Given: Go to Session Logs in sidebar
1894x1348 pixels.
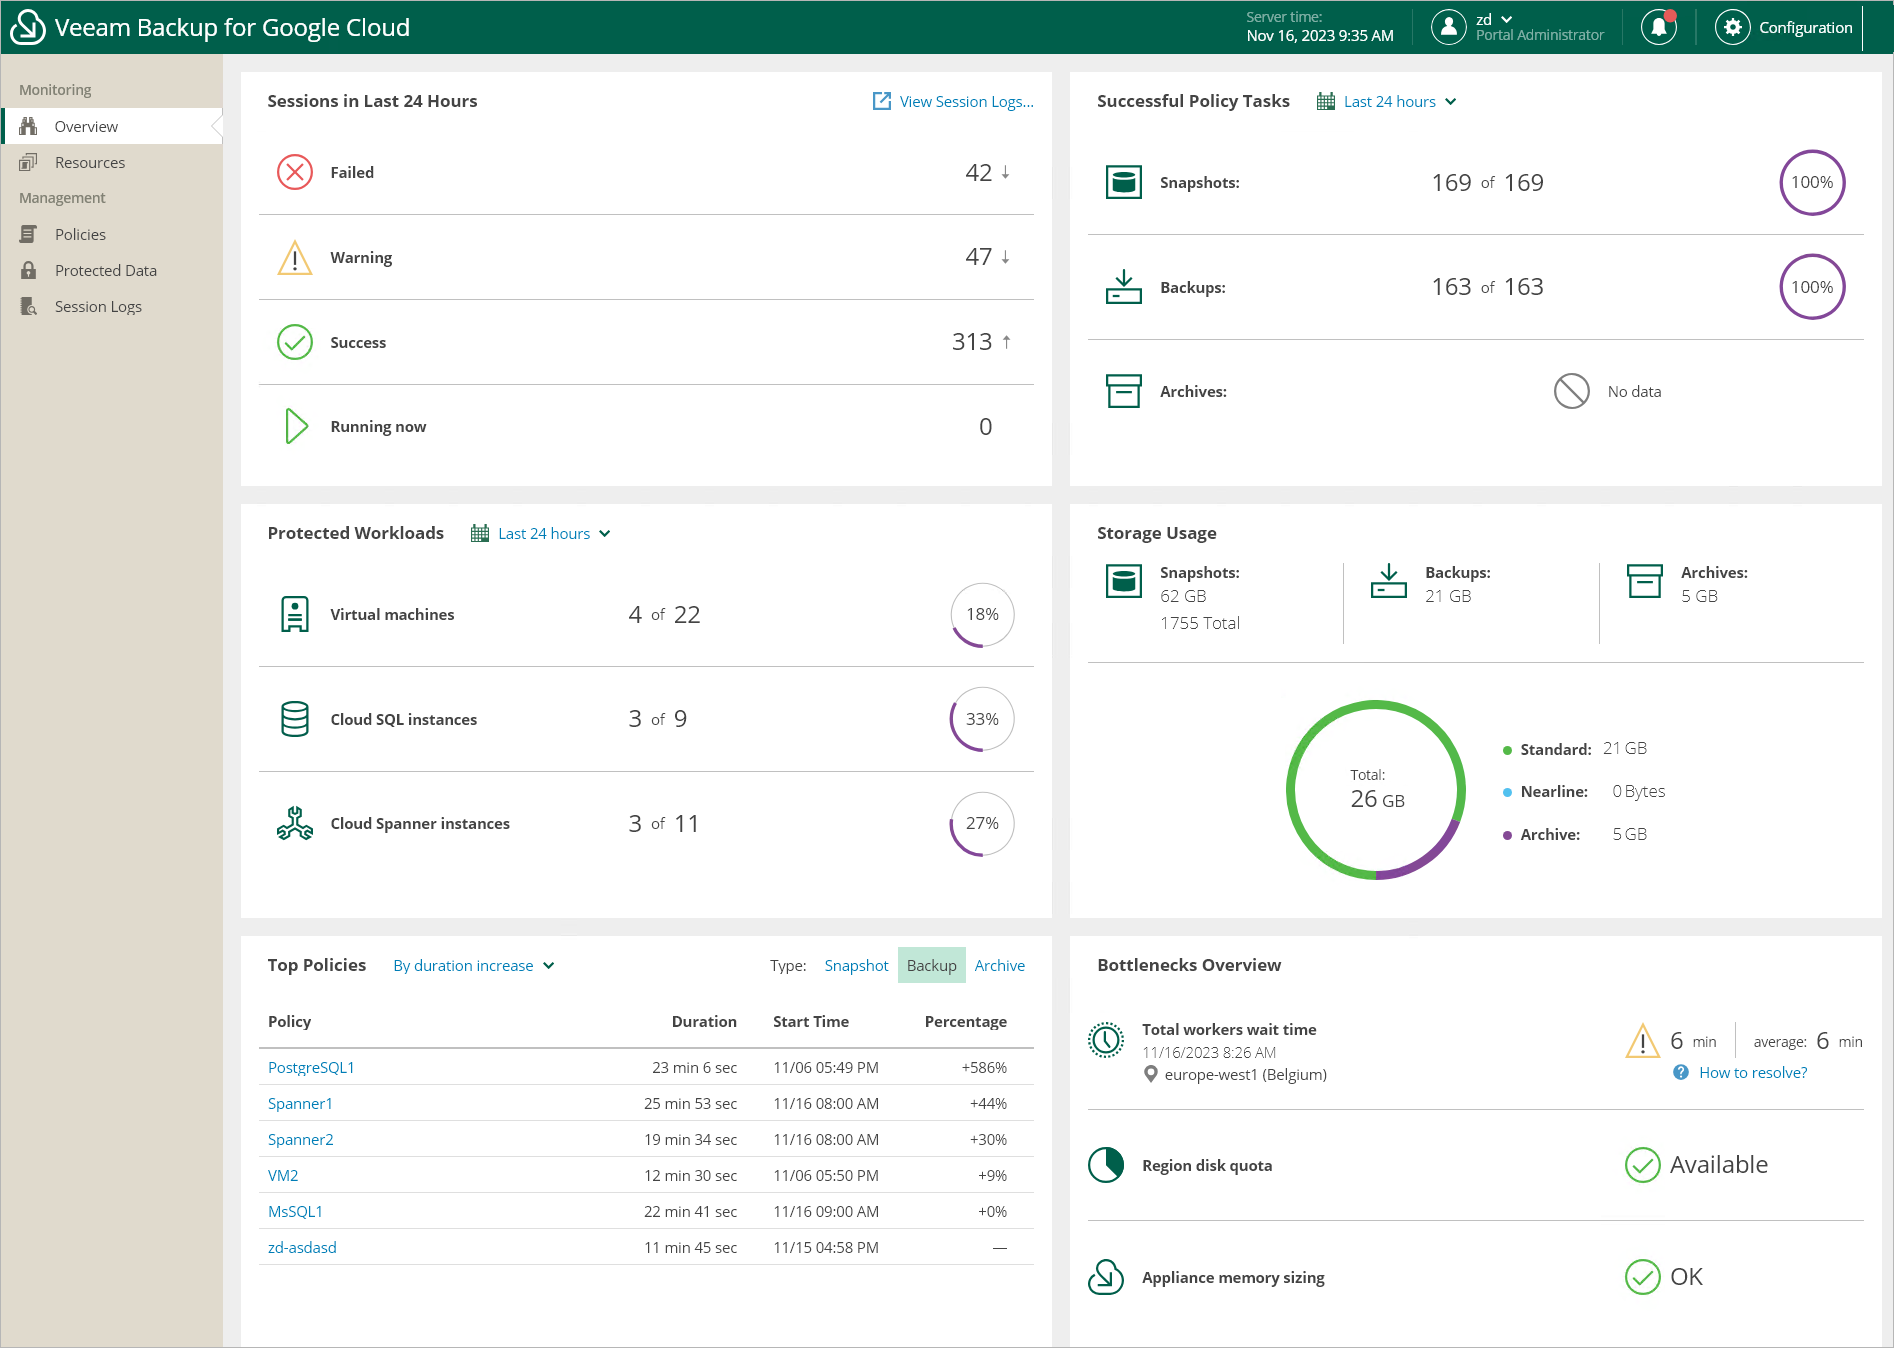Looking at the screenshot, I should [98, 307].
